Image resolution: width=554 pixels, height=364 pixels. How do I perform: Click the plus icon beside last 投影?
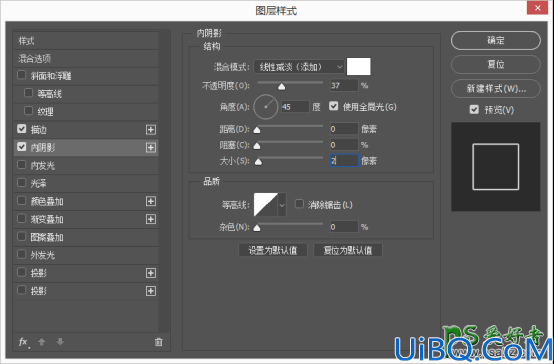[151, 291]
